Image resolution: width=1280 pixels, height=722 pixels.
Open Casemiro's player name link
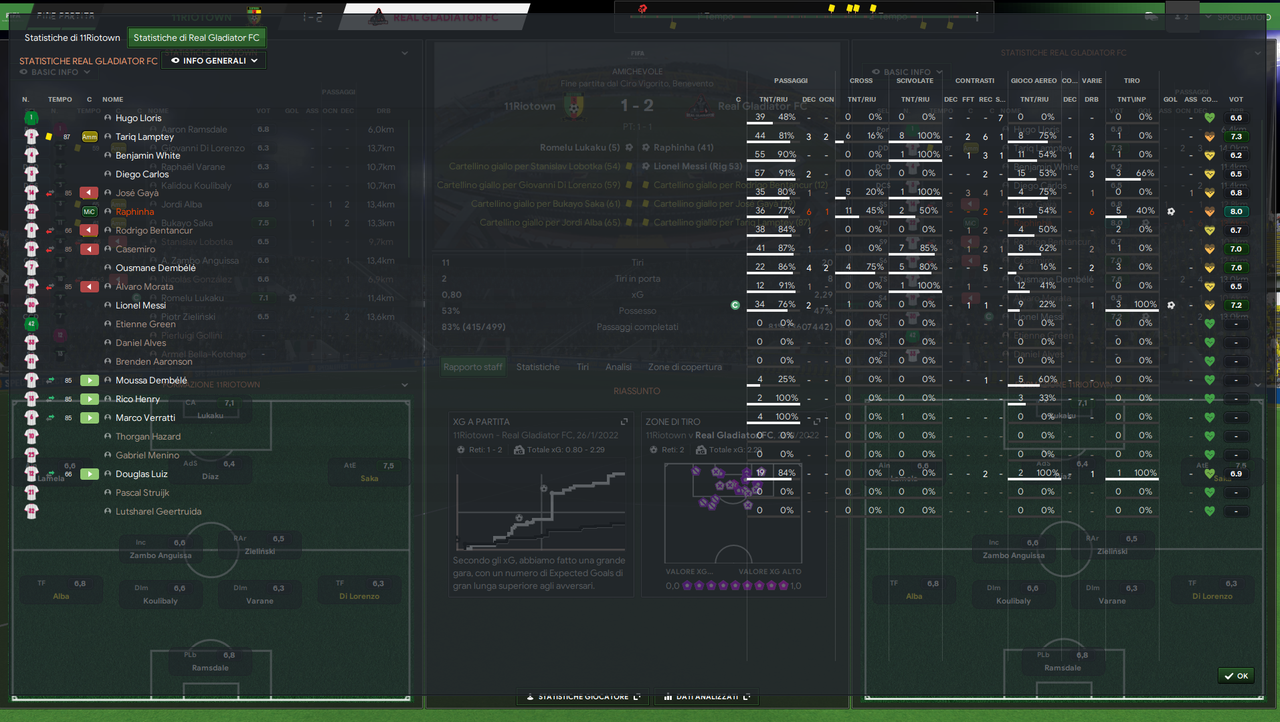135,249
